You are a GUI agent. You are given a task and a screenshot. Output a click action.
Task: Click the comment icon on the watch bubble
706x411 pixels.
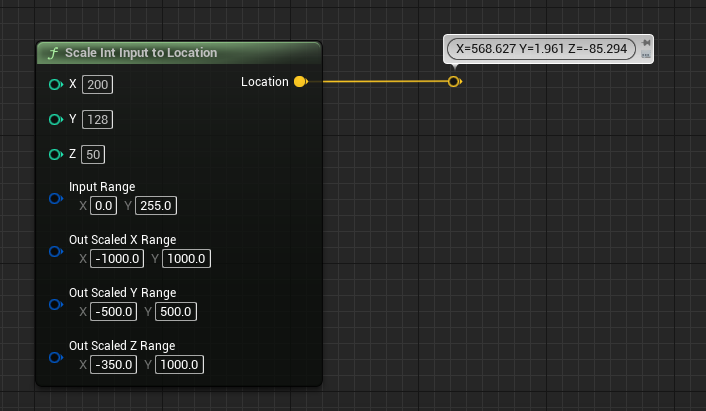point(647,53)
